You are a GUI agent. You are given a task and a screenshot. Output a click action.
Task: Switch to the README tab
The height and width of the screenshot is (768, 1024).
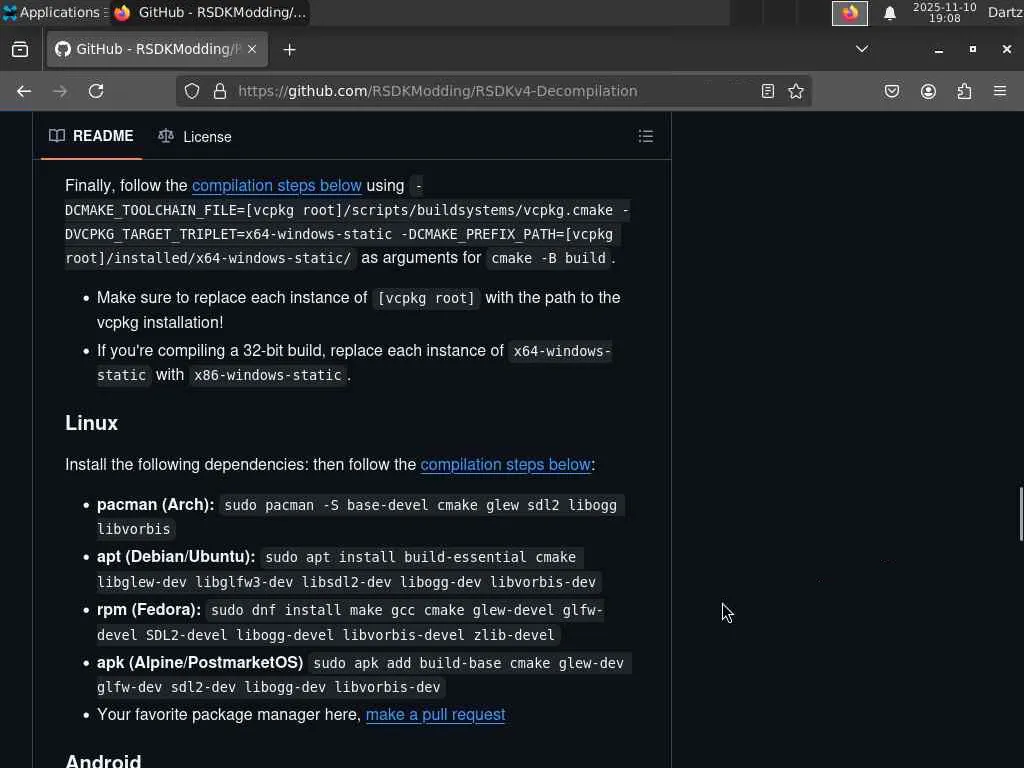(91, 136)
